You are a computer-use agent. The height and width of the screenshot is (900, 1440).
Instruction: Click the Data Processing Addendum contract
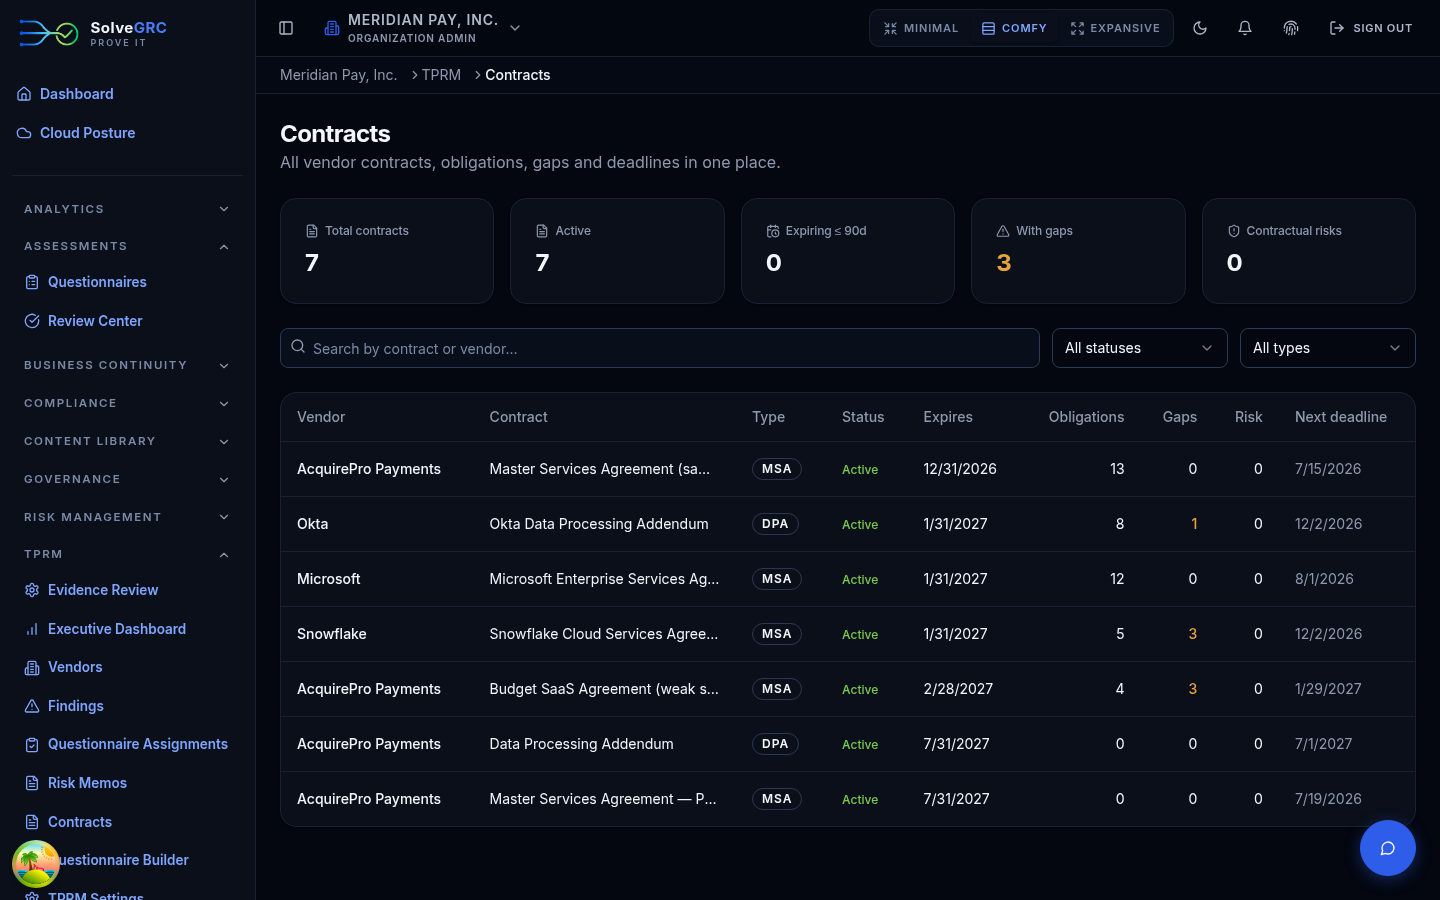[x=581, y=744]
